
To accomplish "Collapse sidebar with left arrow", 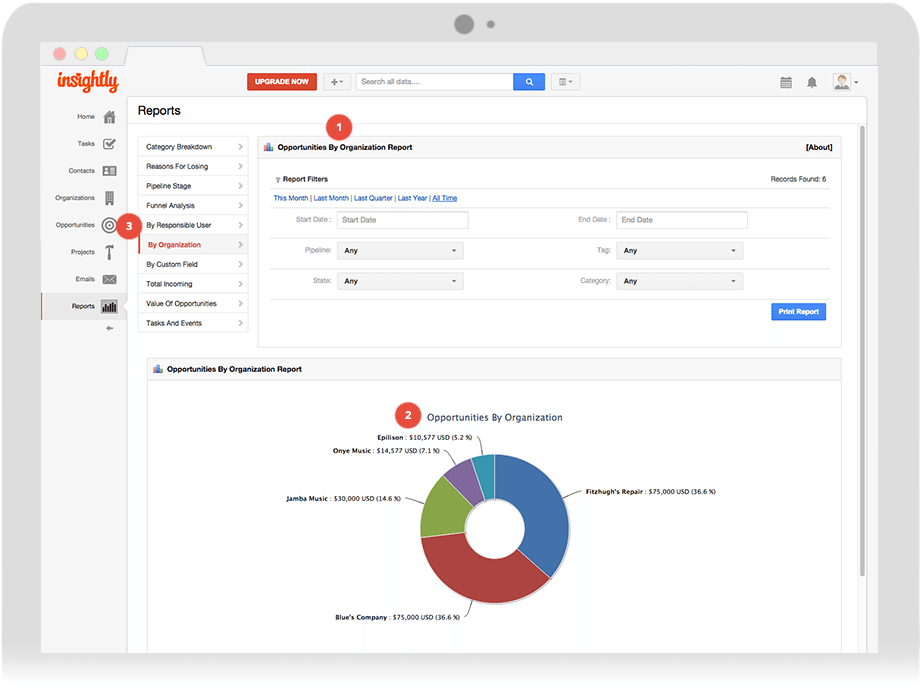I will point(109,328).
